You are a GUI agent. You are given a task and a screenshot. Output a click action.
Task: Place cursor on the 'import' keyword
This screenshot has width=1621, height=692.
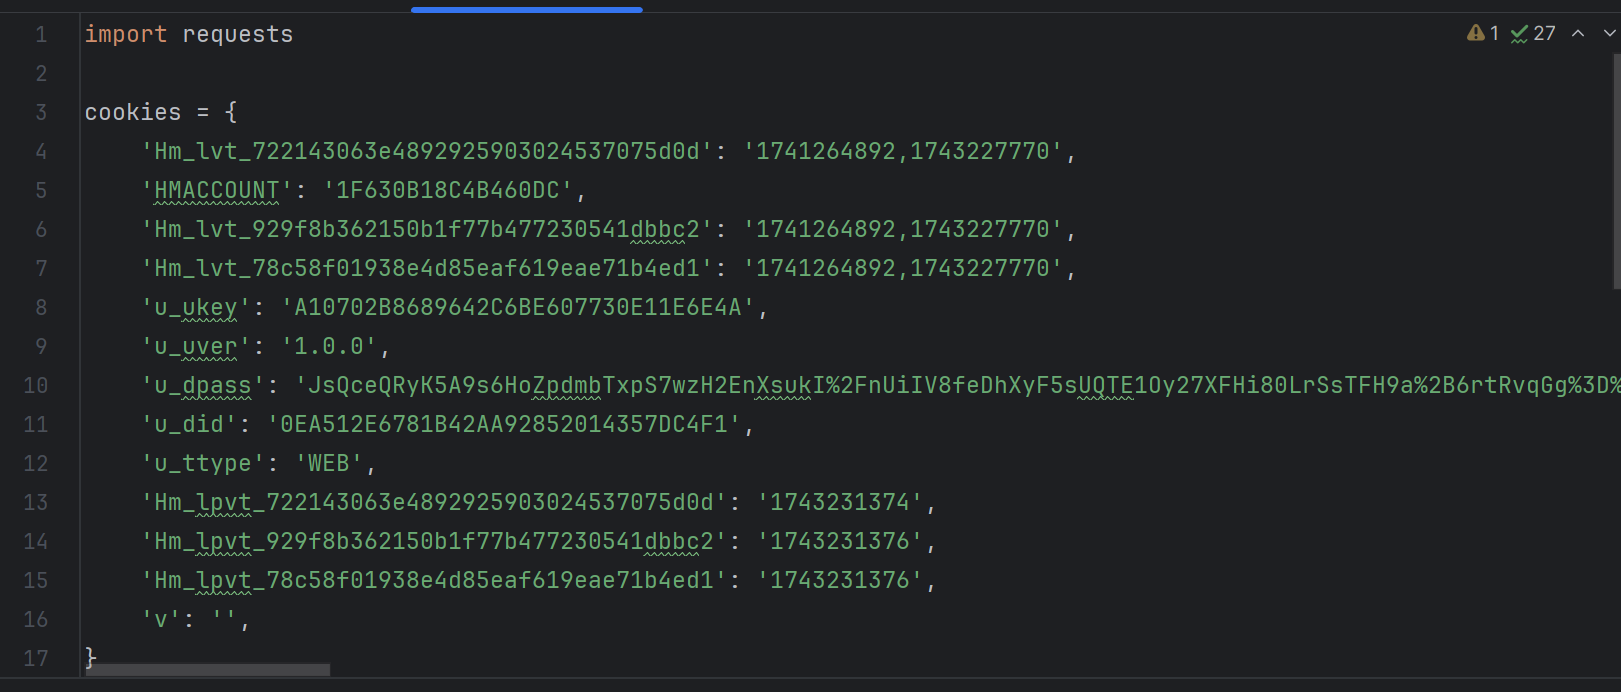tap(125, 34)
